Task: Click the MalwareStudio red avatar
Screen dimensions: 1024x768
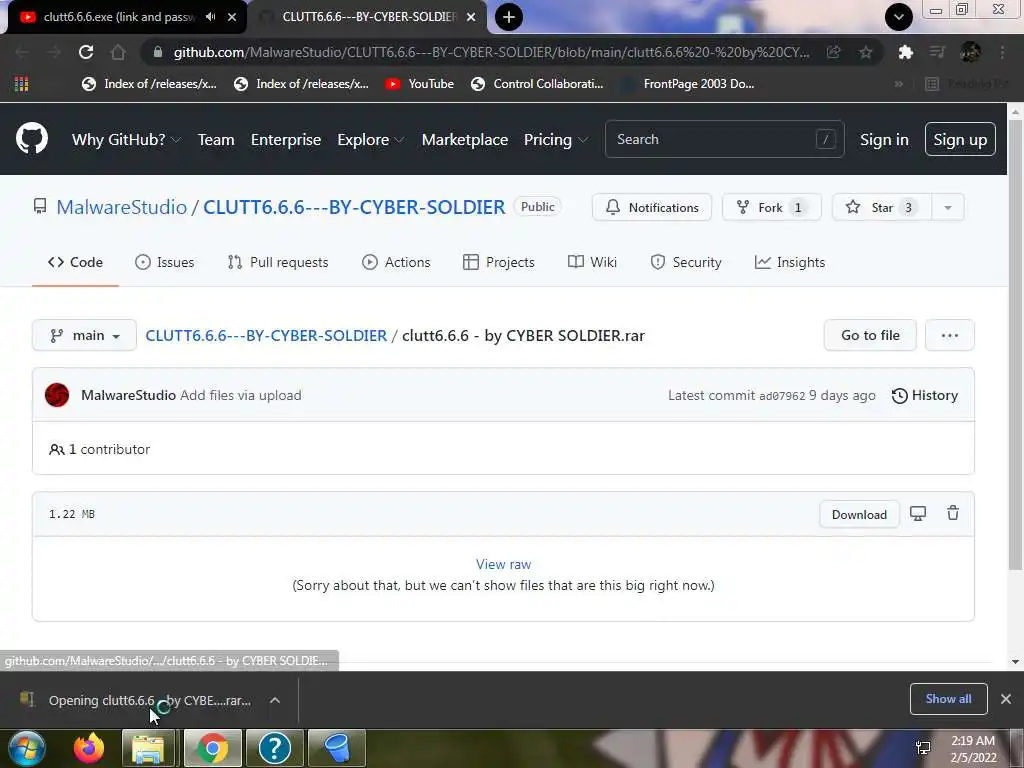Action: pyautogui.click(x=57, y=395)
